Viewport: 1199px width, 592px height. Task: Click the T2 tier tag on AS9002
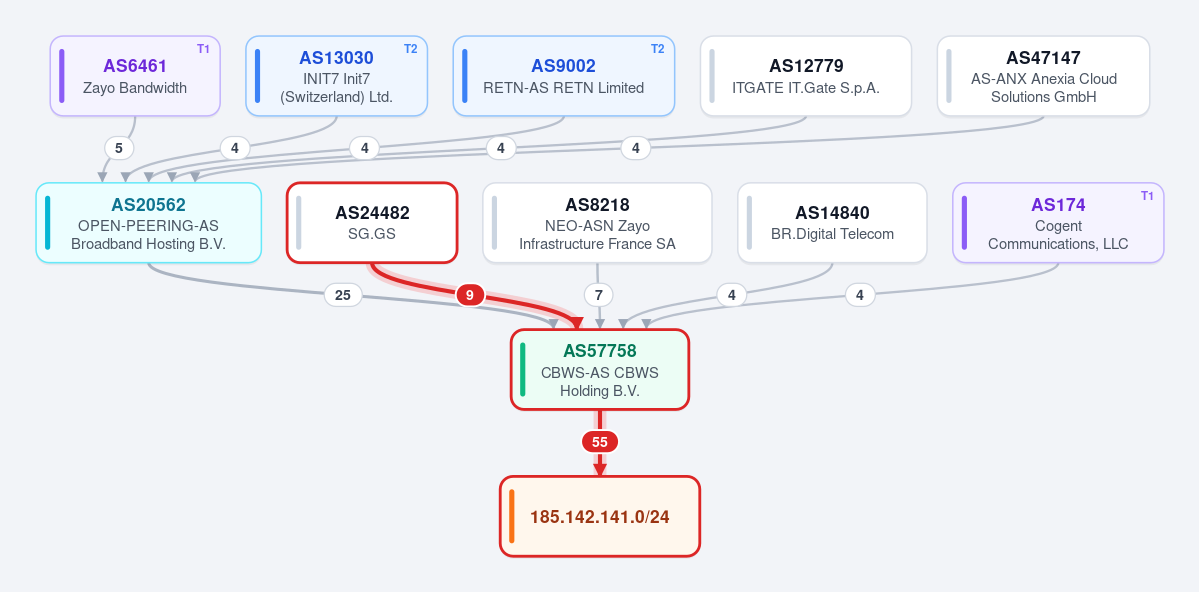click(x=658, y=49)
